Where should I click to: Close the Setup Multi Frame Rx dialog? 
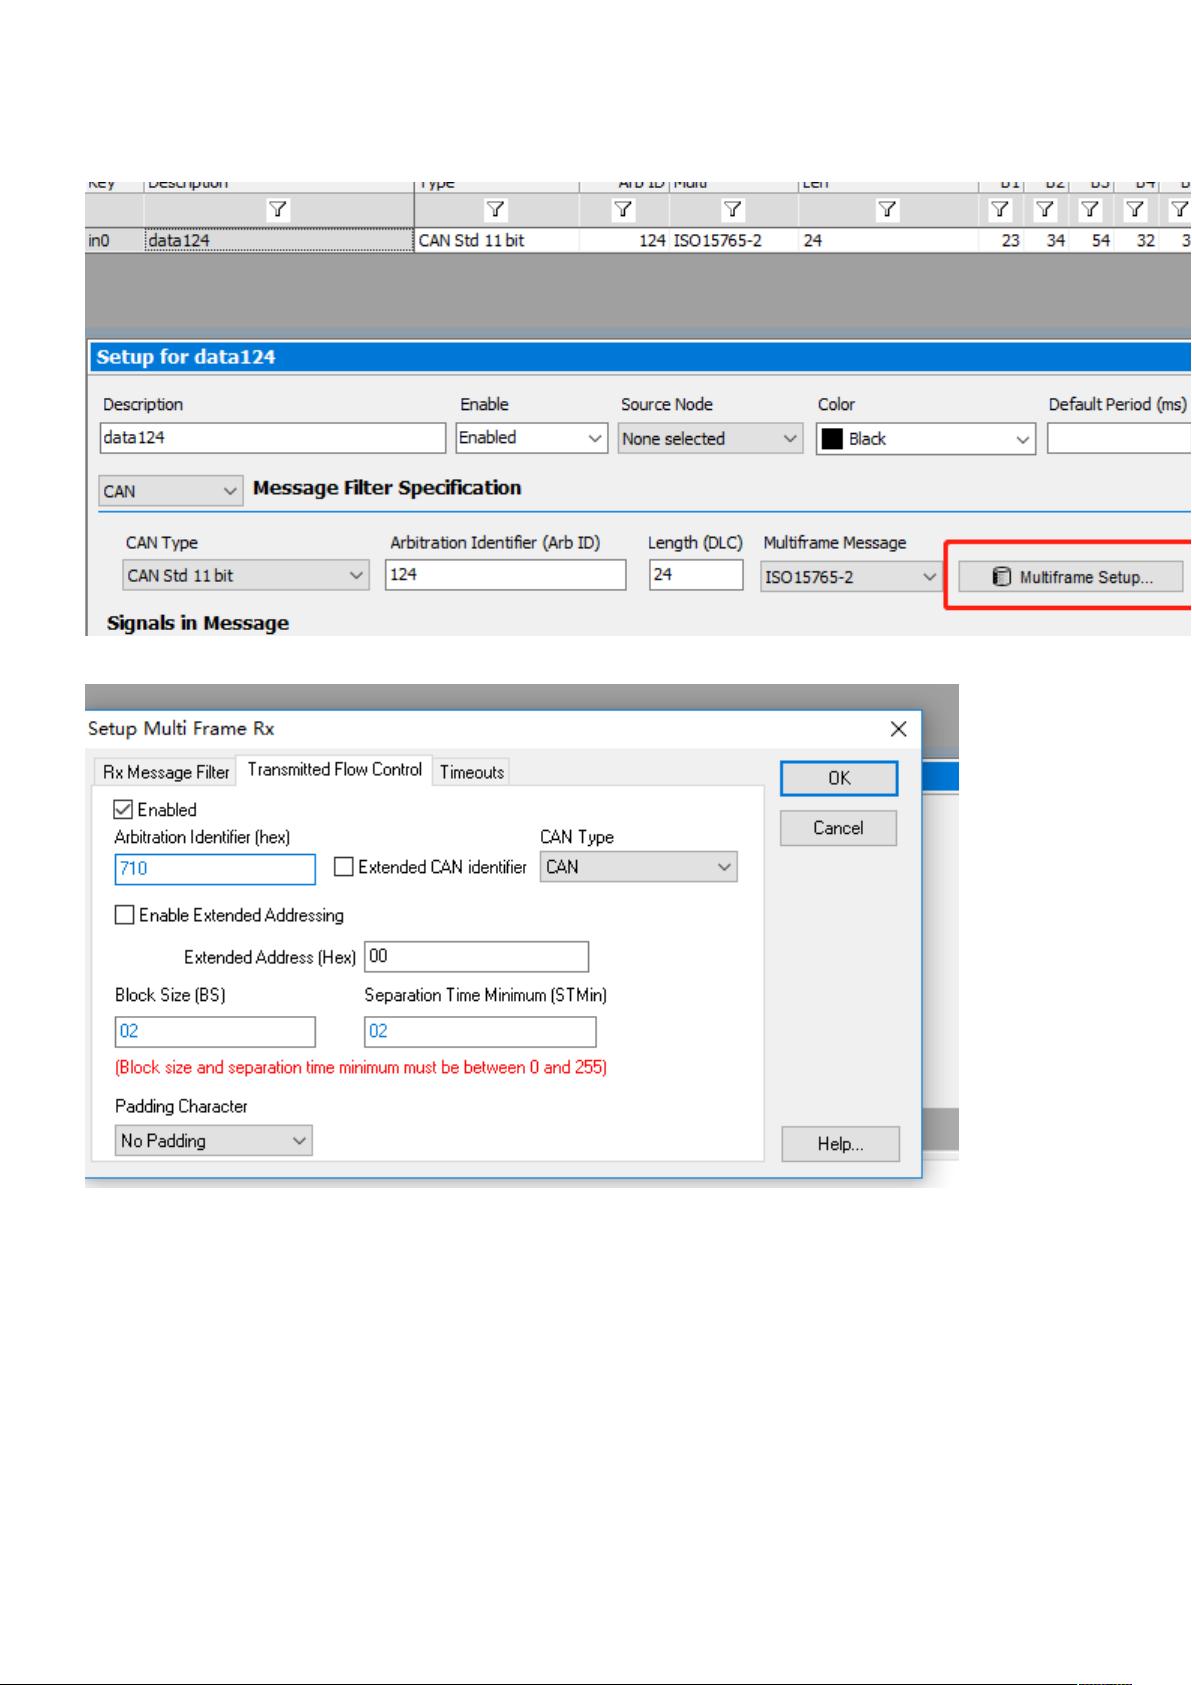[x=898, y=729]
